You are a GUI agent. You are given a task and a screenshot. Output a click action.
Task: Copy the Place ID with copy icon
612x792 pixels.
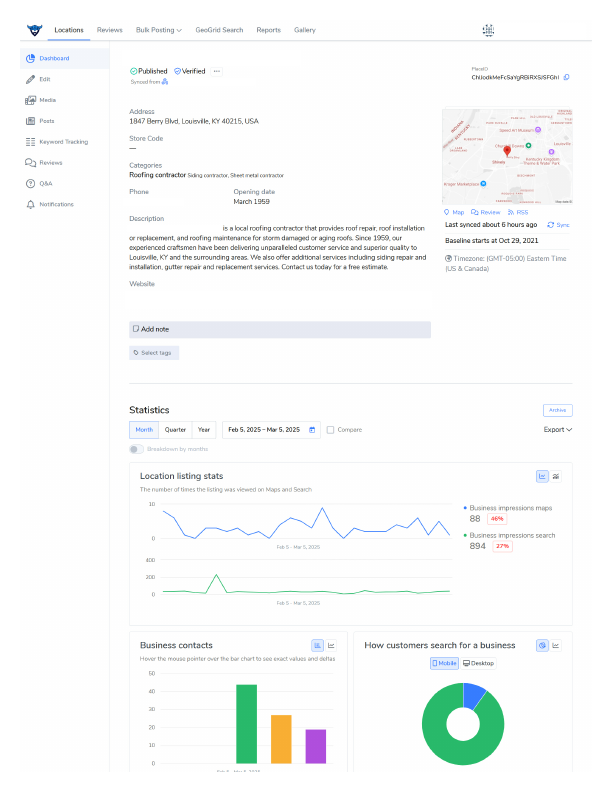(567, 77)
